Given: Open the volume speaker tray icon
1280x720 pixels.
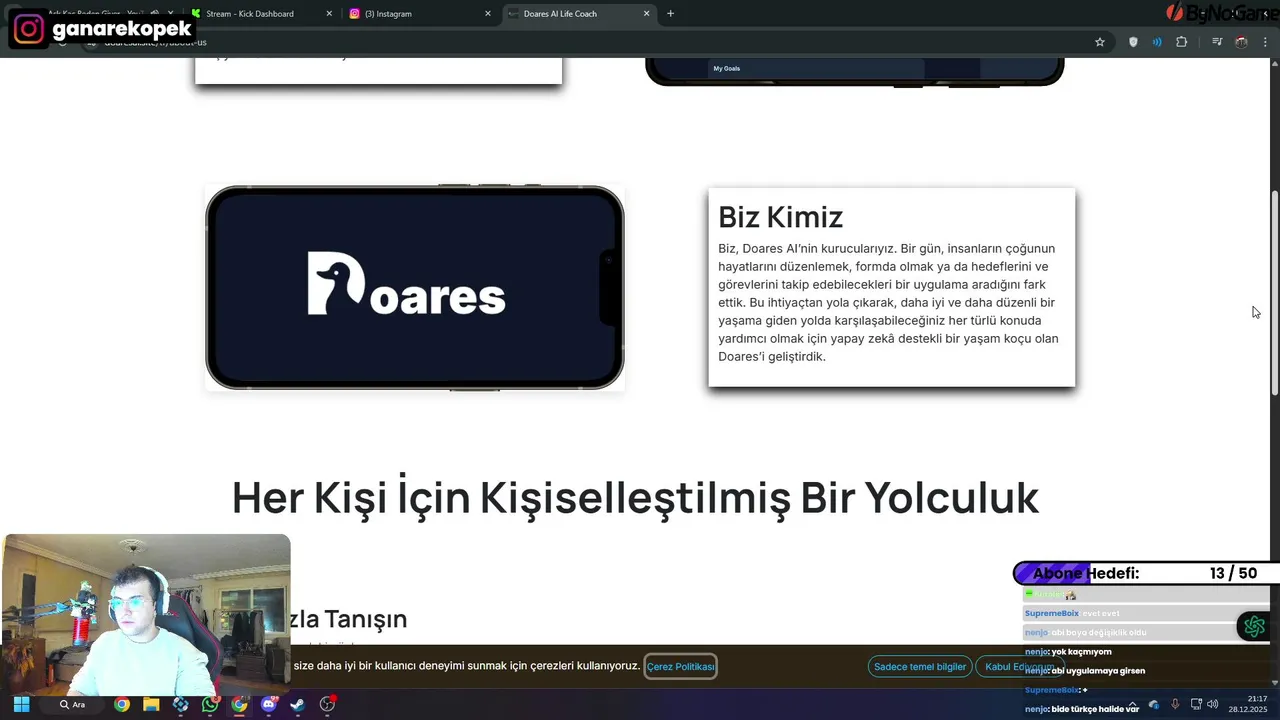Looking at the screenshot, I should click(x=1213, y=705).
